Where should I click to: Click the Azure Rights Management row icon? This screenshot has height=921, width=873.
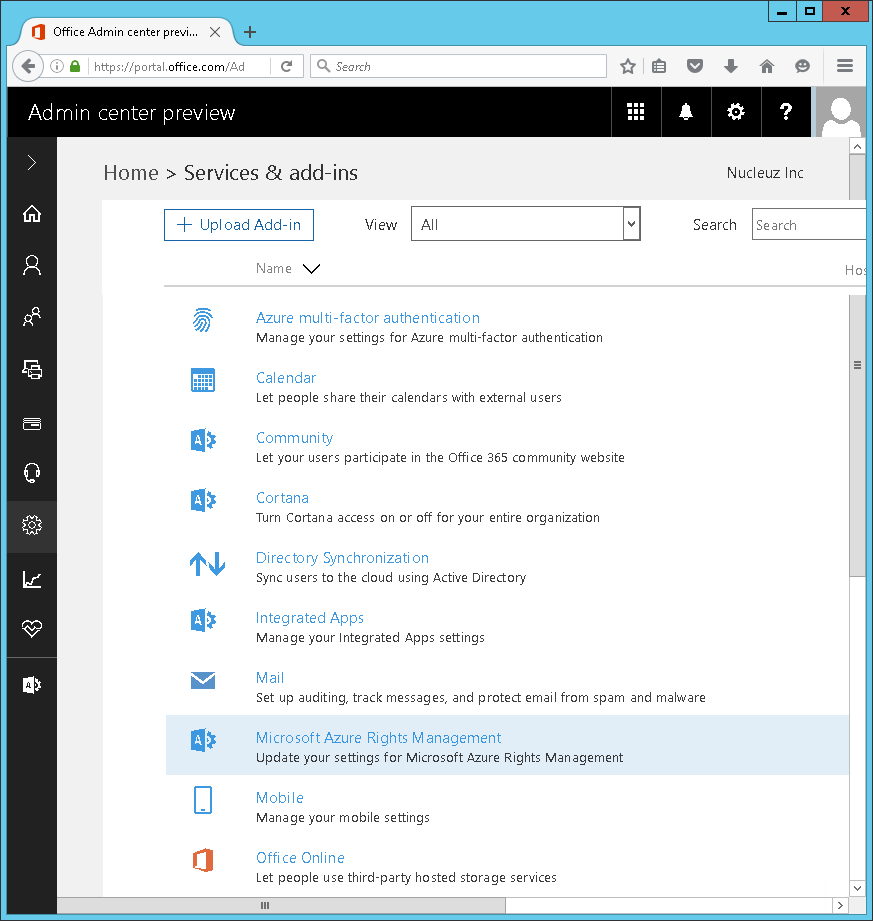[x=203, y=740]
